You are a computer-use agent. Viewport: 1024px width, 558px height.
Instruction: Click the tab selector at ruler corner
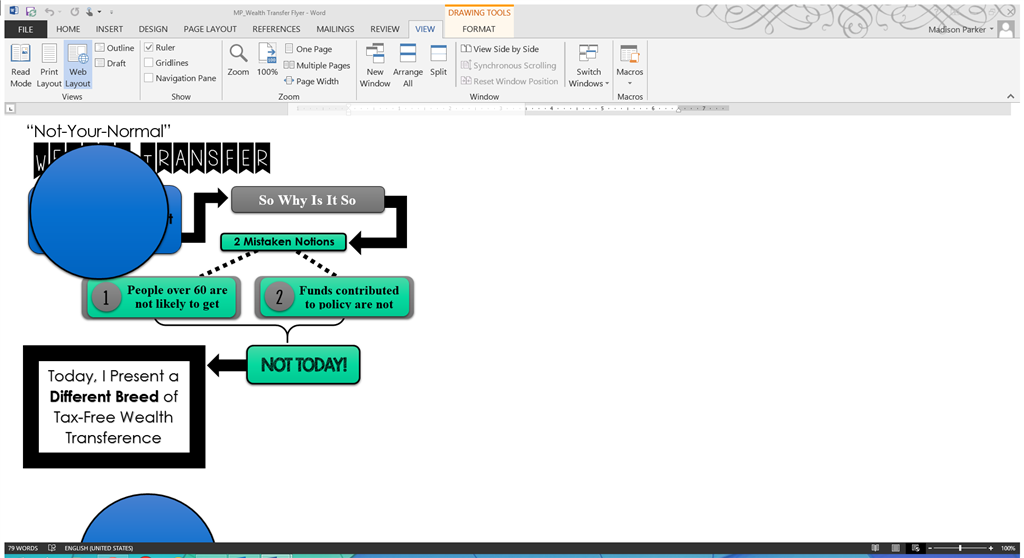coord(10,108)
